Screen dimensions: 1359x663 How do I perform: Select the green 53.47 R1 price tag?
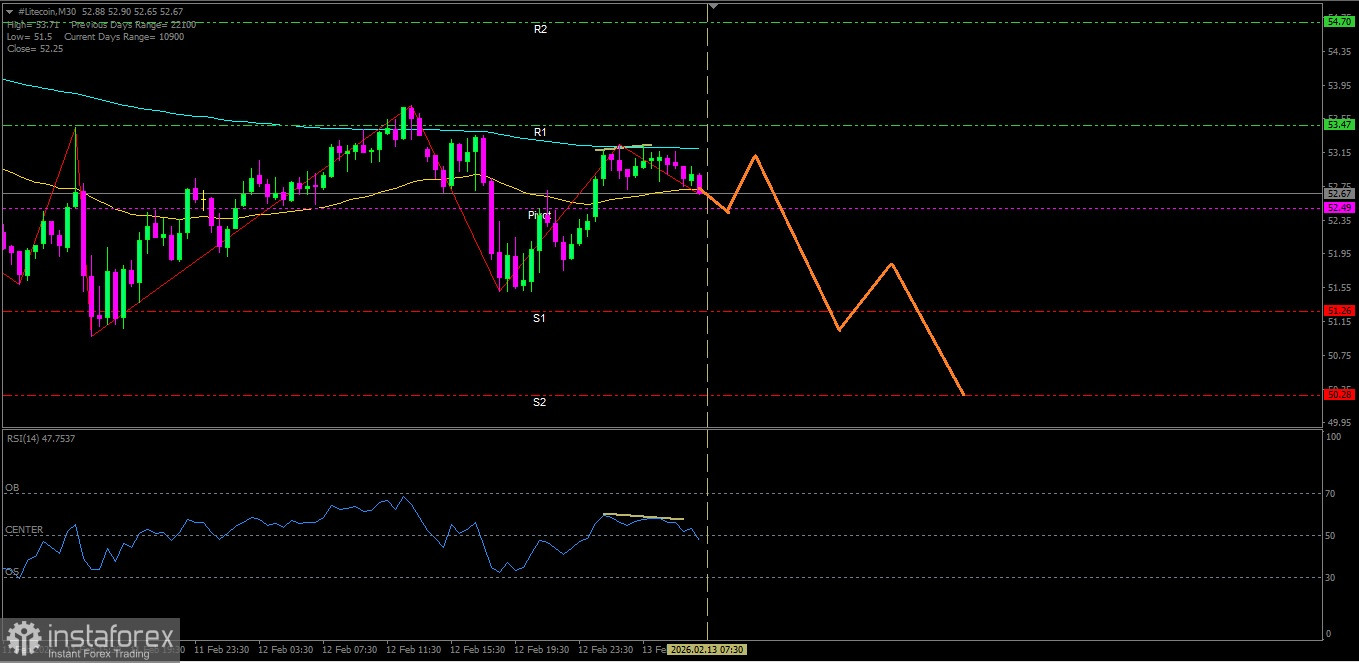(x=1337, y=125)
